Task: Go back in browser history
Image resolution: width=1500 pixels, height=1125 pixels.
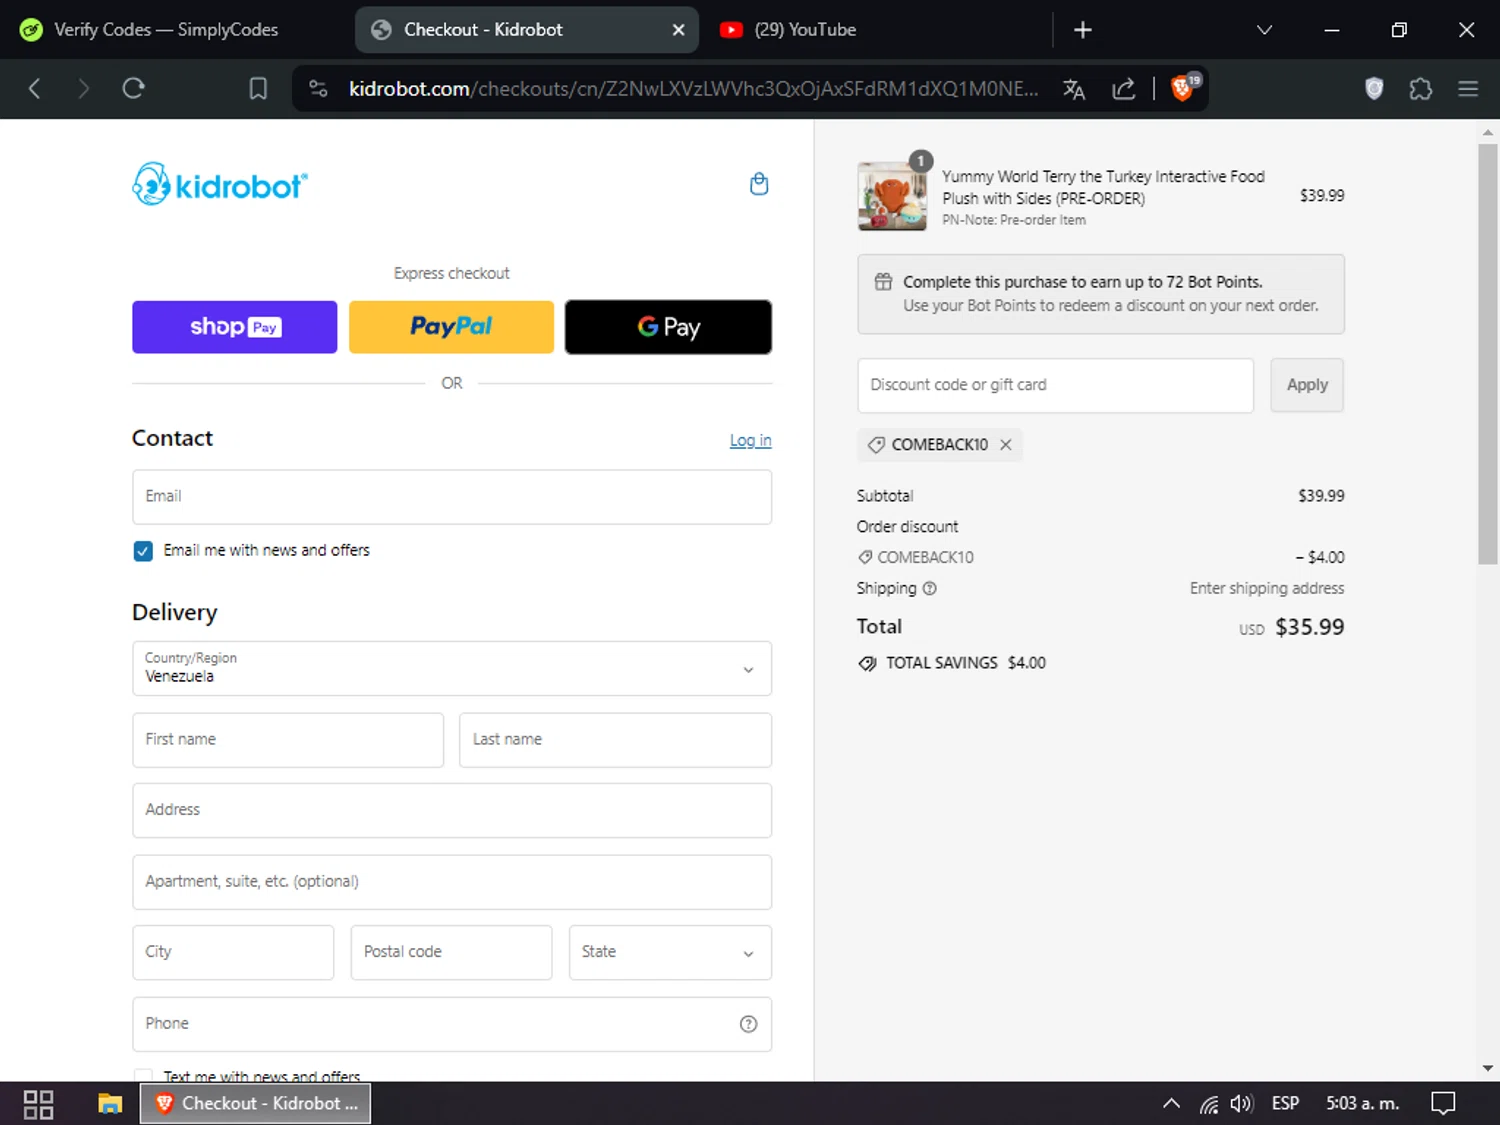Action: click(x=35, y=89)
